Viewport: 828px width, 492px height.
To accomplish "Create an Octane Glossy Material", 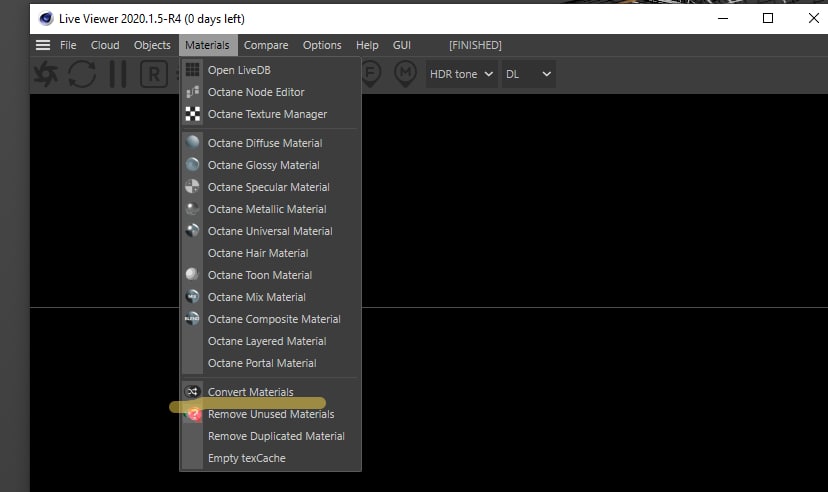I will pos(271,165).
